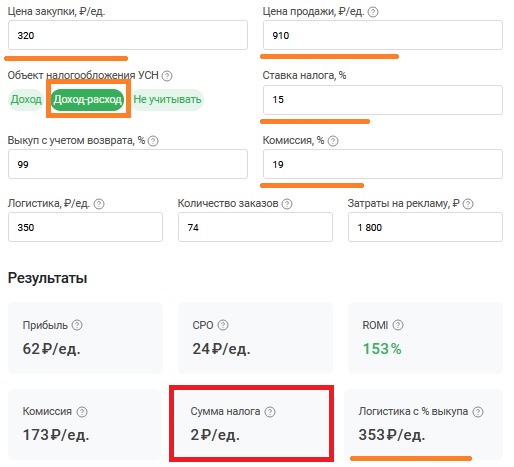Click the help icon next to Прибыль result
514x467 pixels.
(77, 325)
